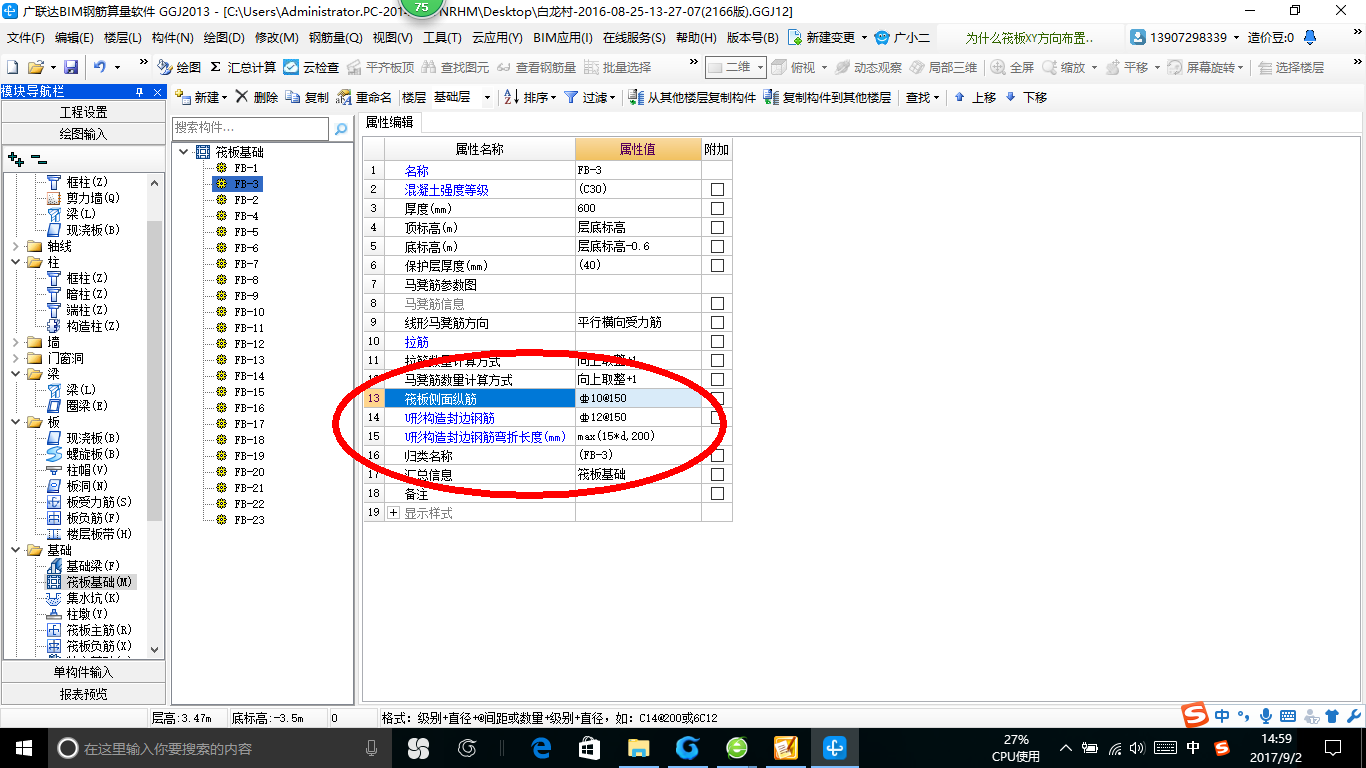Open the 工具(T) menu

click(442, 38)
